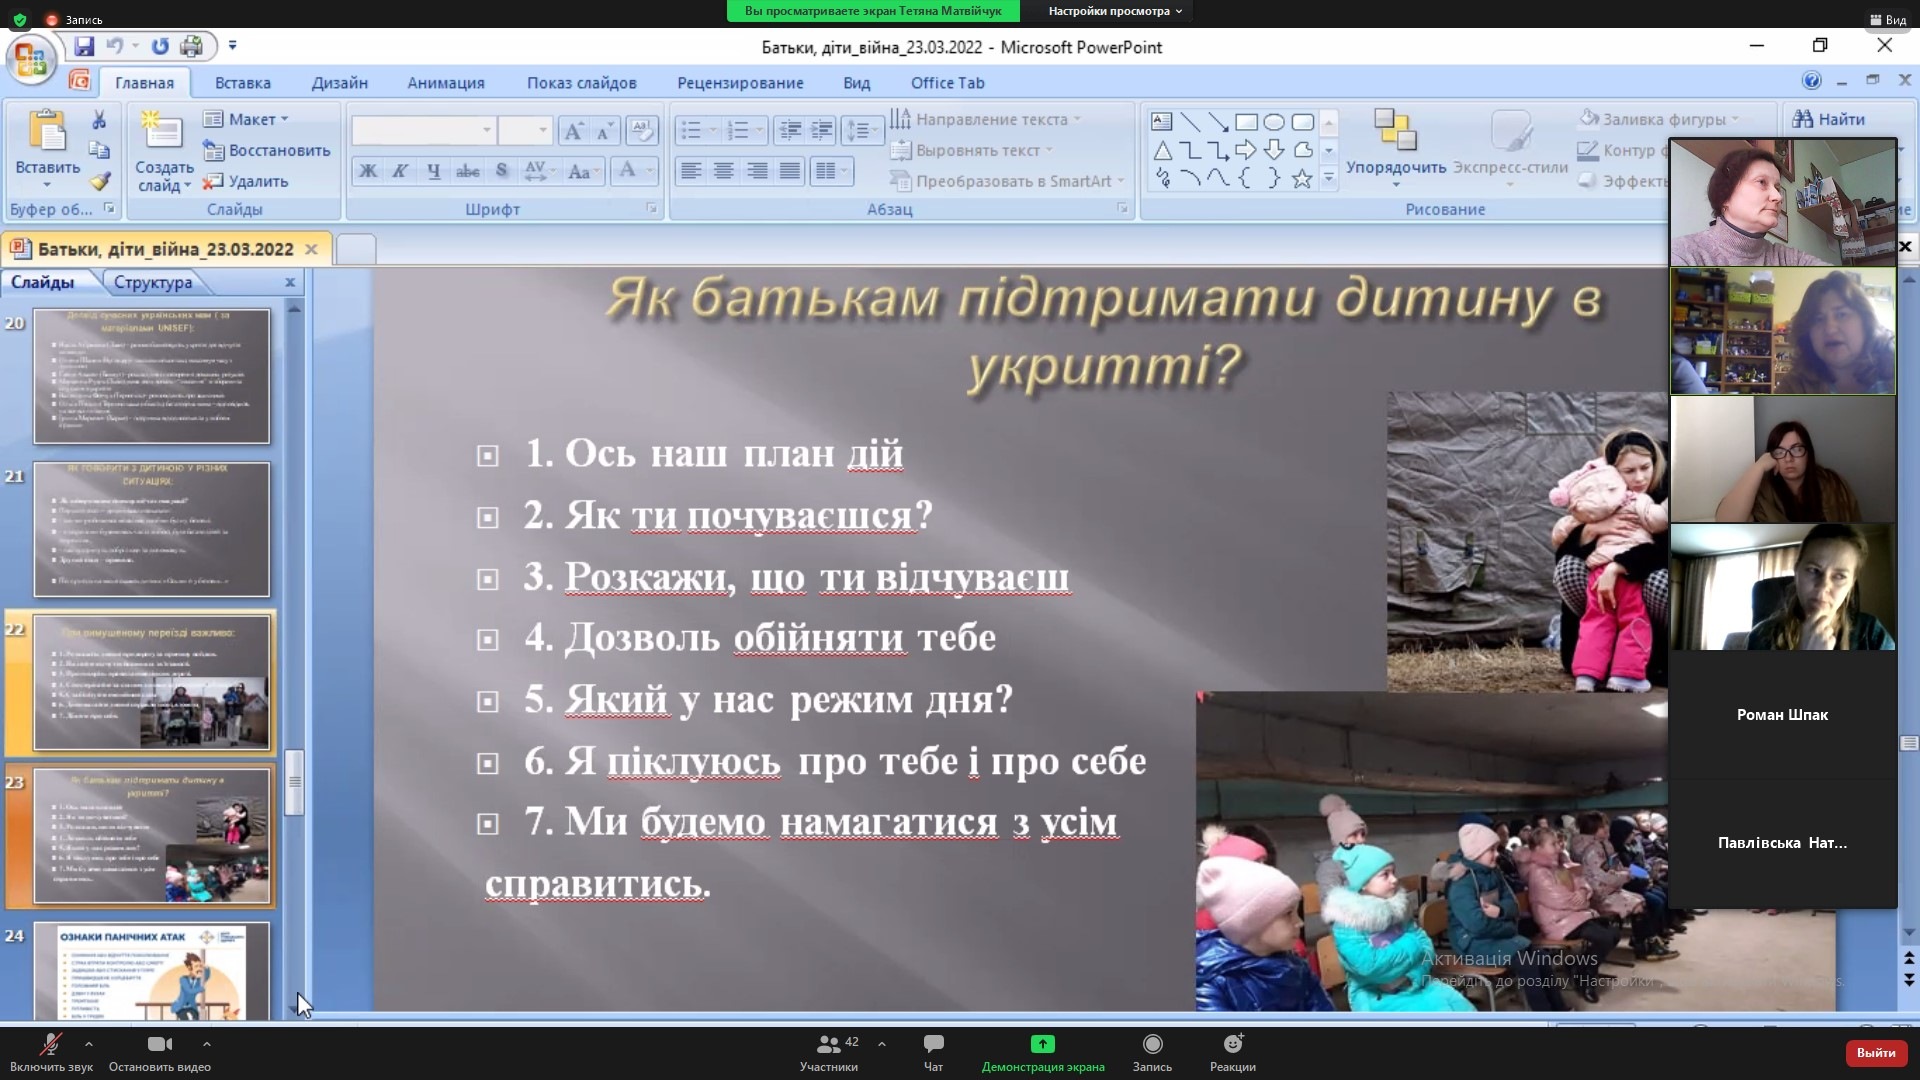Click the red Выйти leave button

[1875, 1052]
